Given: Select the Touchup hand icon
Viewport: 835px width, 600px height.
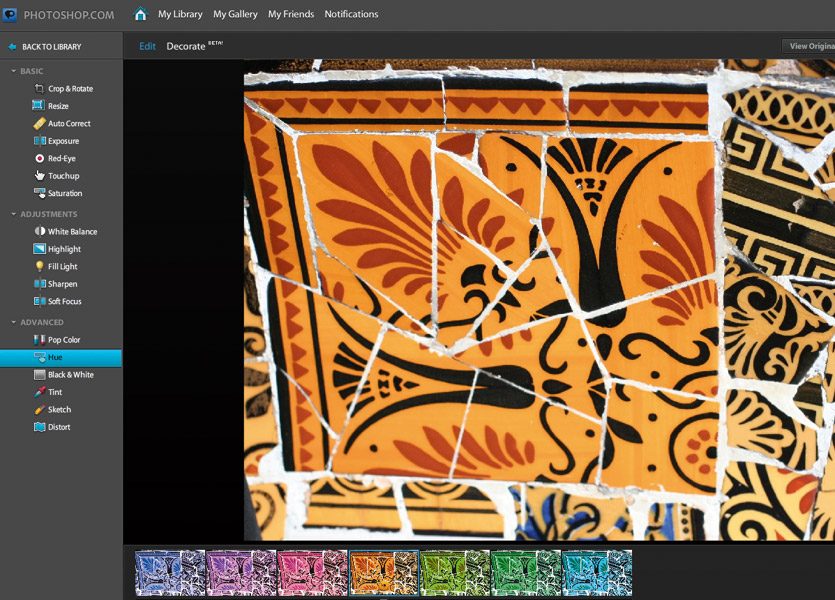Looking at the screenshot, I should (39, 176).
